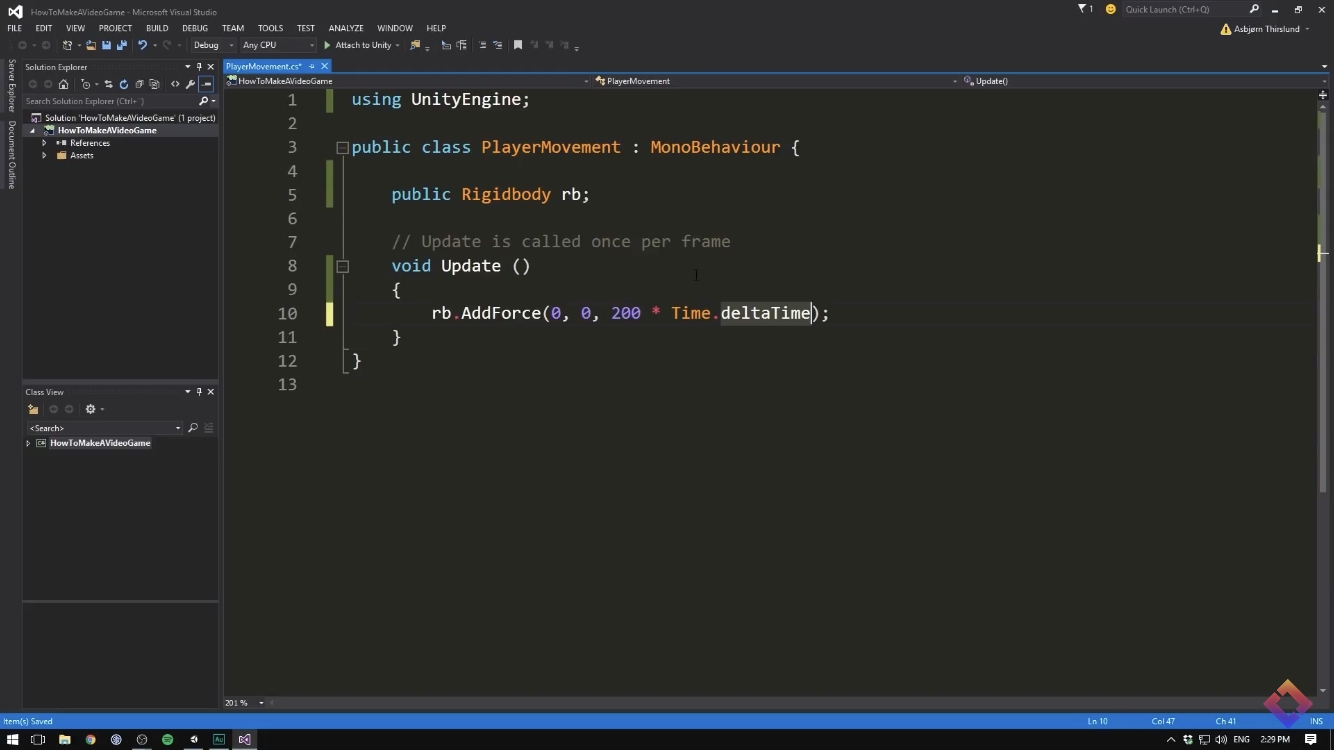Expand the Assets folder node
The image size is (1334, 750).
point(44,155)
